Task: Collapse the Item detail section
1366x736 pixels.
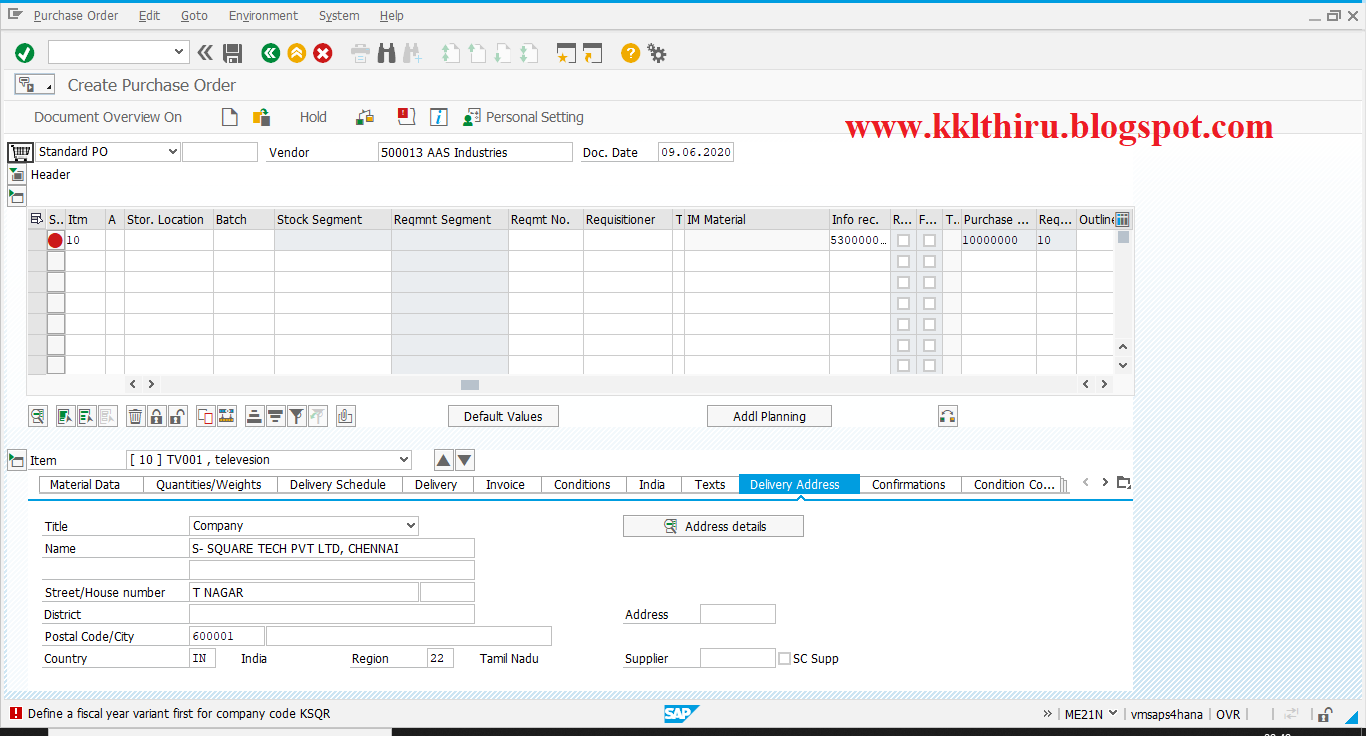Action: click(x=16, y=460)
